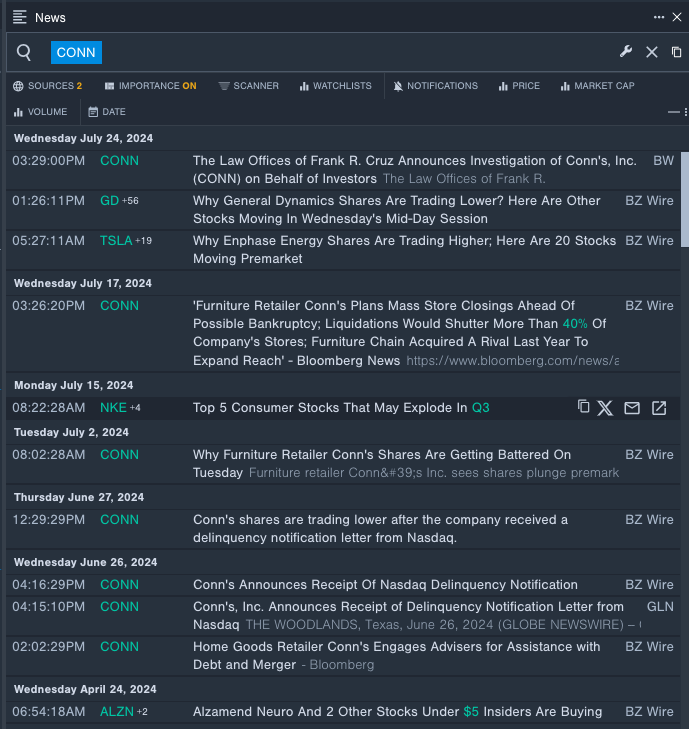Open the Watchlists filter
The height and width of the screenshot is (729, 689).
point(335,86)
